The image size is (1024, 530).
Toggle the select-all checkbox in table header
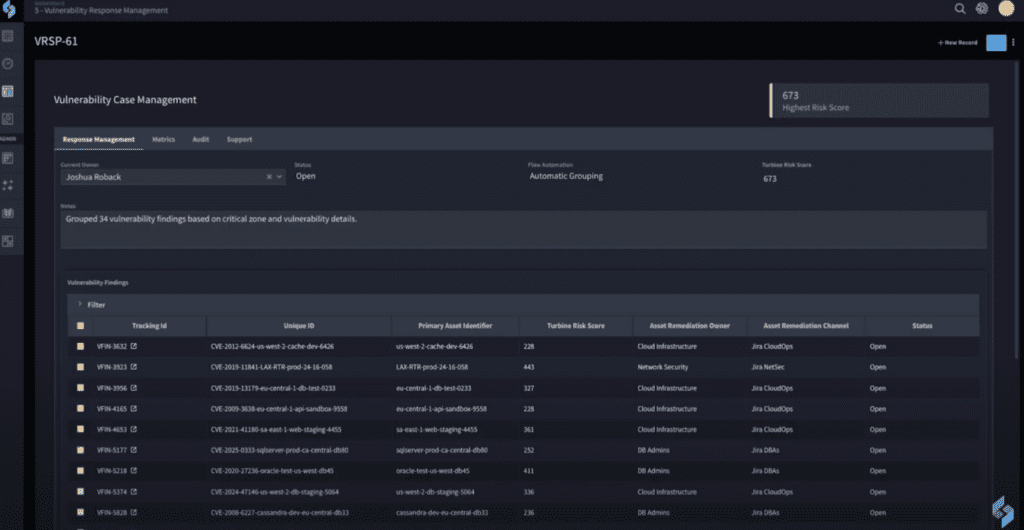[x=80, y=326]
